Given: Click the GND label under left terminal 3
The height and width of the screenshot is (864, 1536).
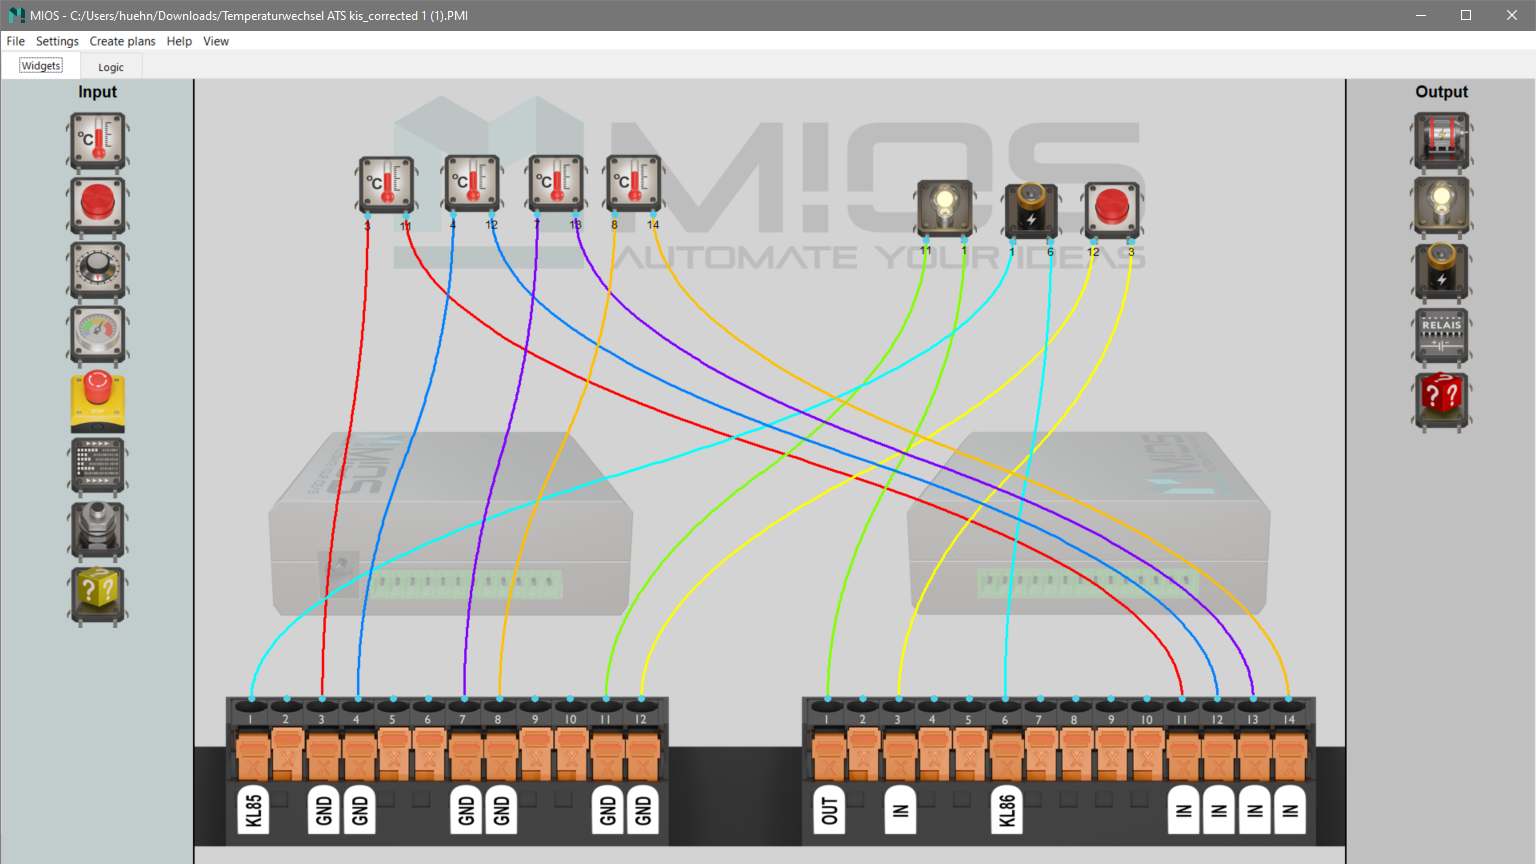Looking at the screenshot, I should 324,810.
